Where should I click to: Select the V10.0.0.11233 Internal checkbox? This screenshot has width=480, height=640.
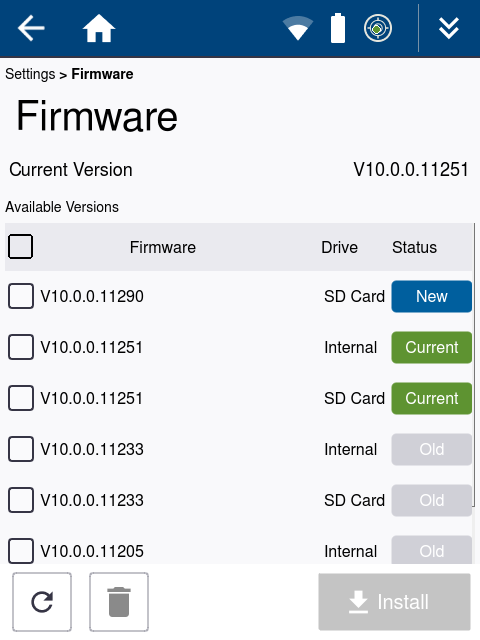(21, 449)
